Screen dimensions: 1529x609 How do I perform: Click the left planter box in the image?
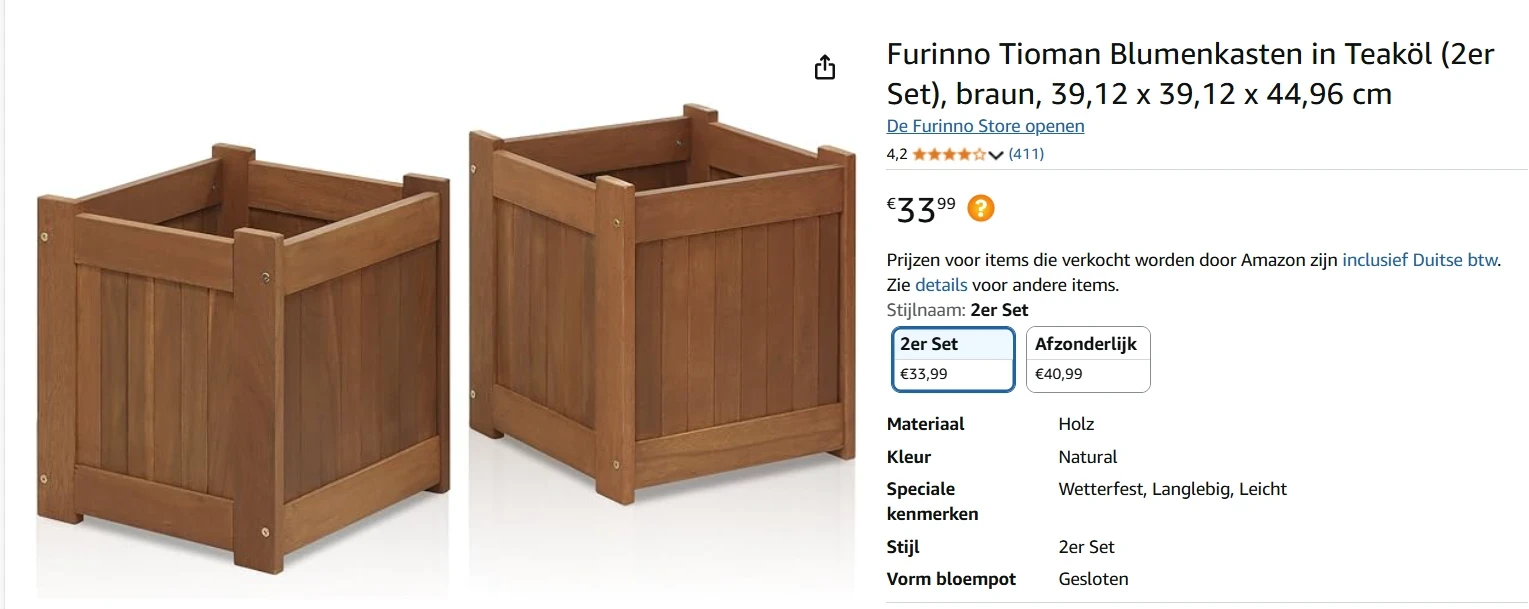click(x=245, y=360)
